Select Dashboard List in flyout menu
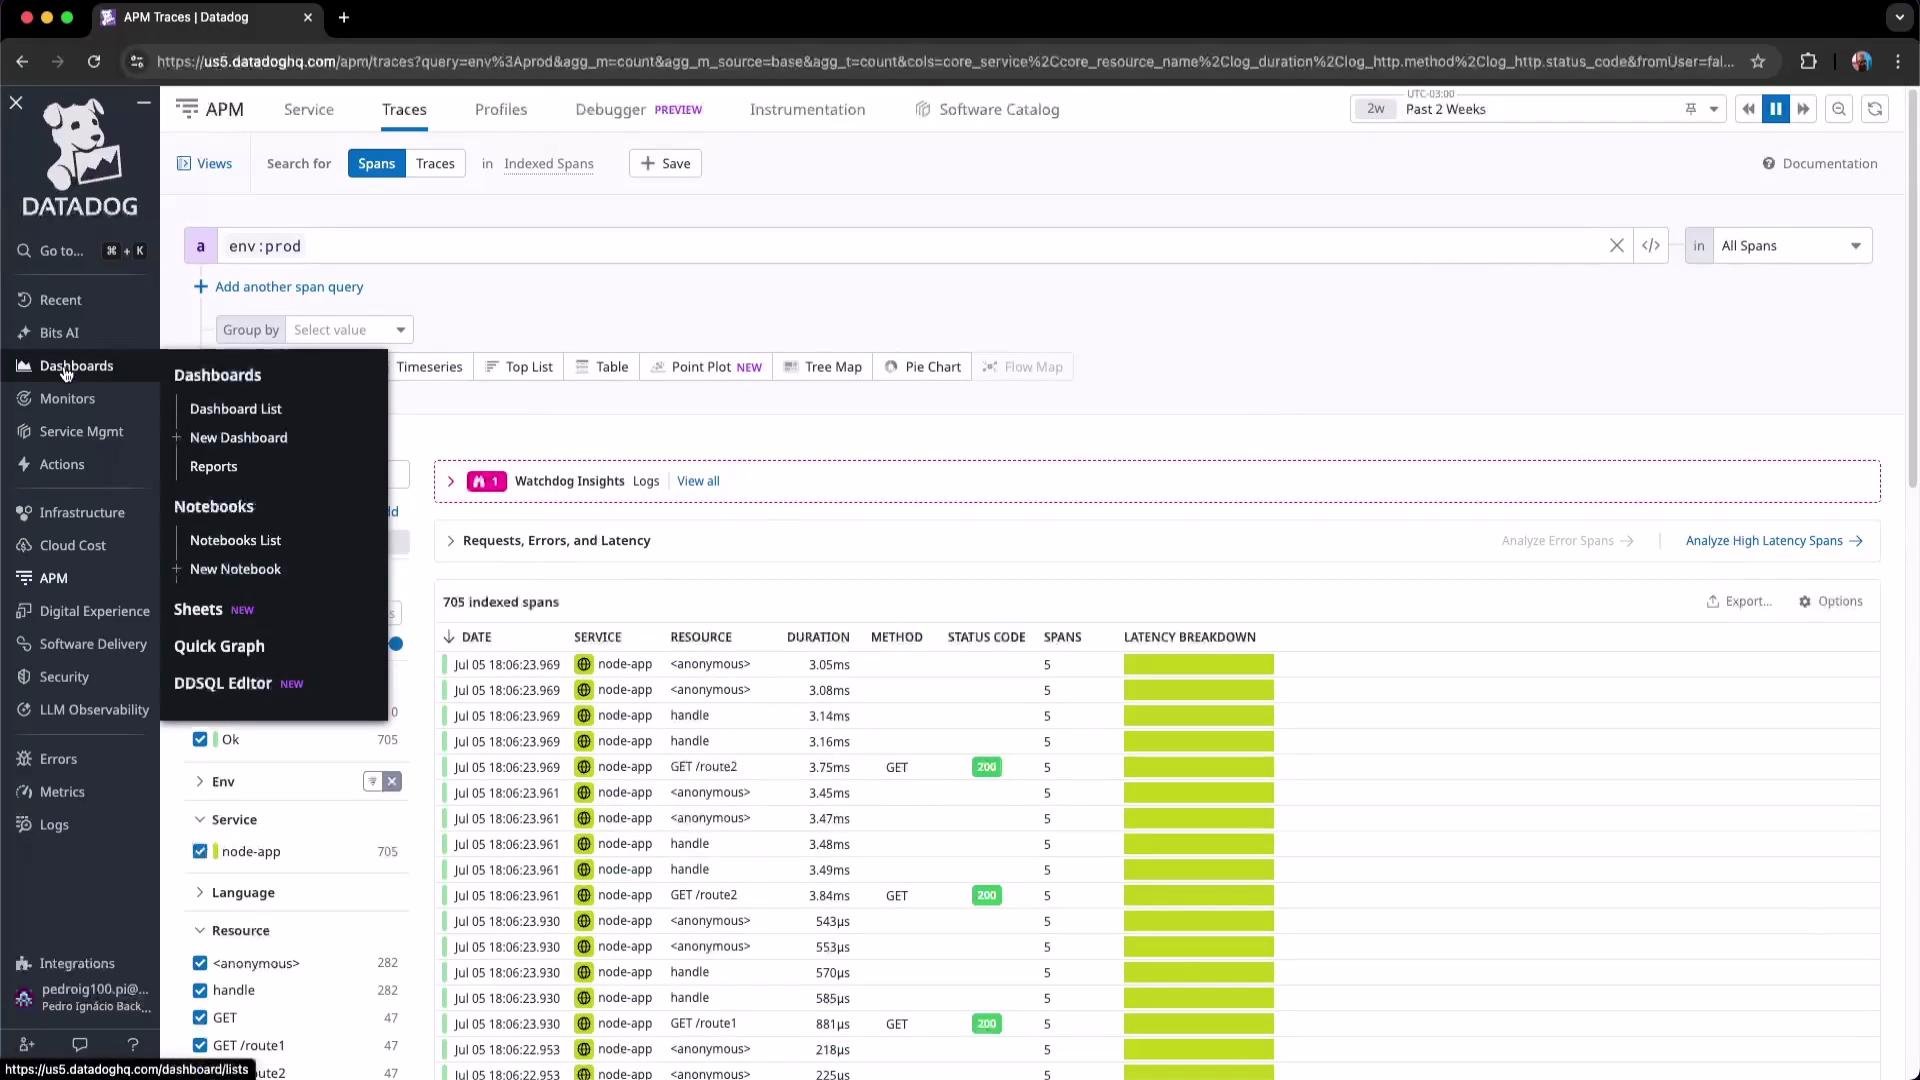Screen dimensions: 1920x1080 [236, 409]
